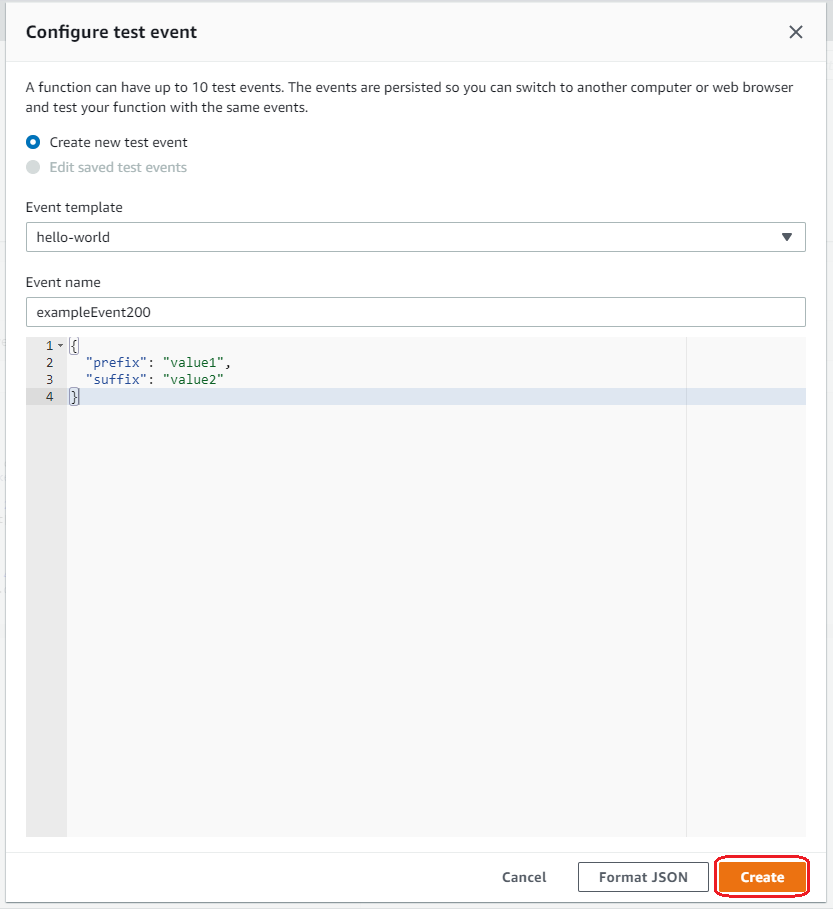Click the orange Create button
Image resolution: width=833 pixels, height=909 pixels.
click(x=762, y=877)
